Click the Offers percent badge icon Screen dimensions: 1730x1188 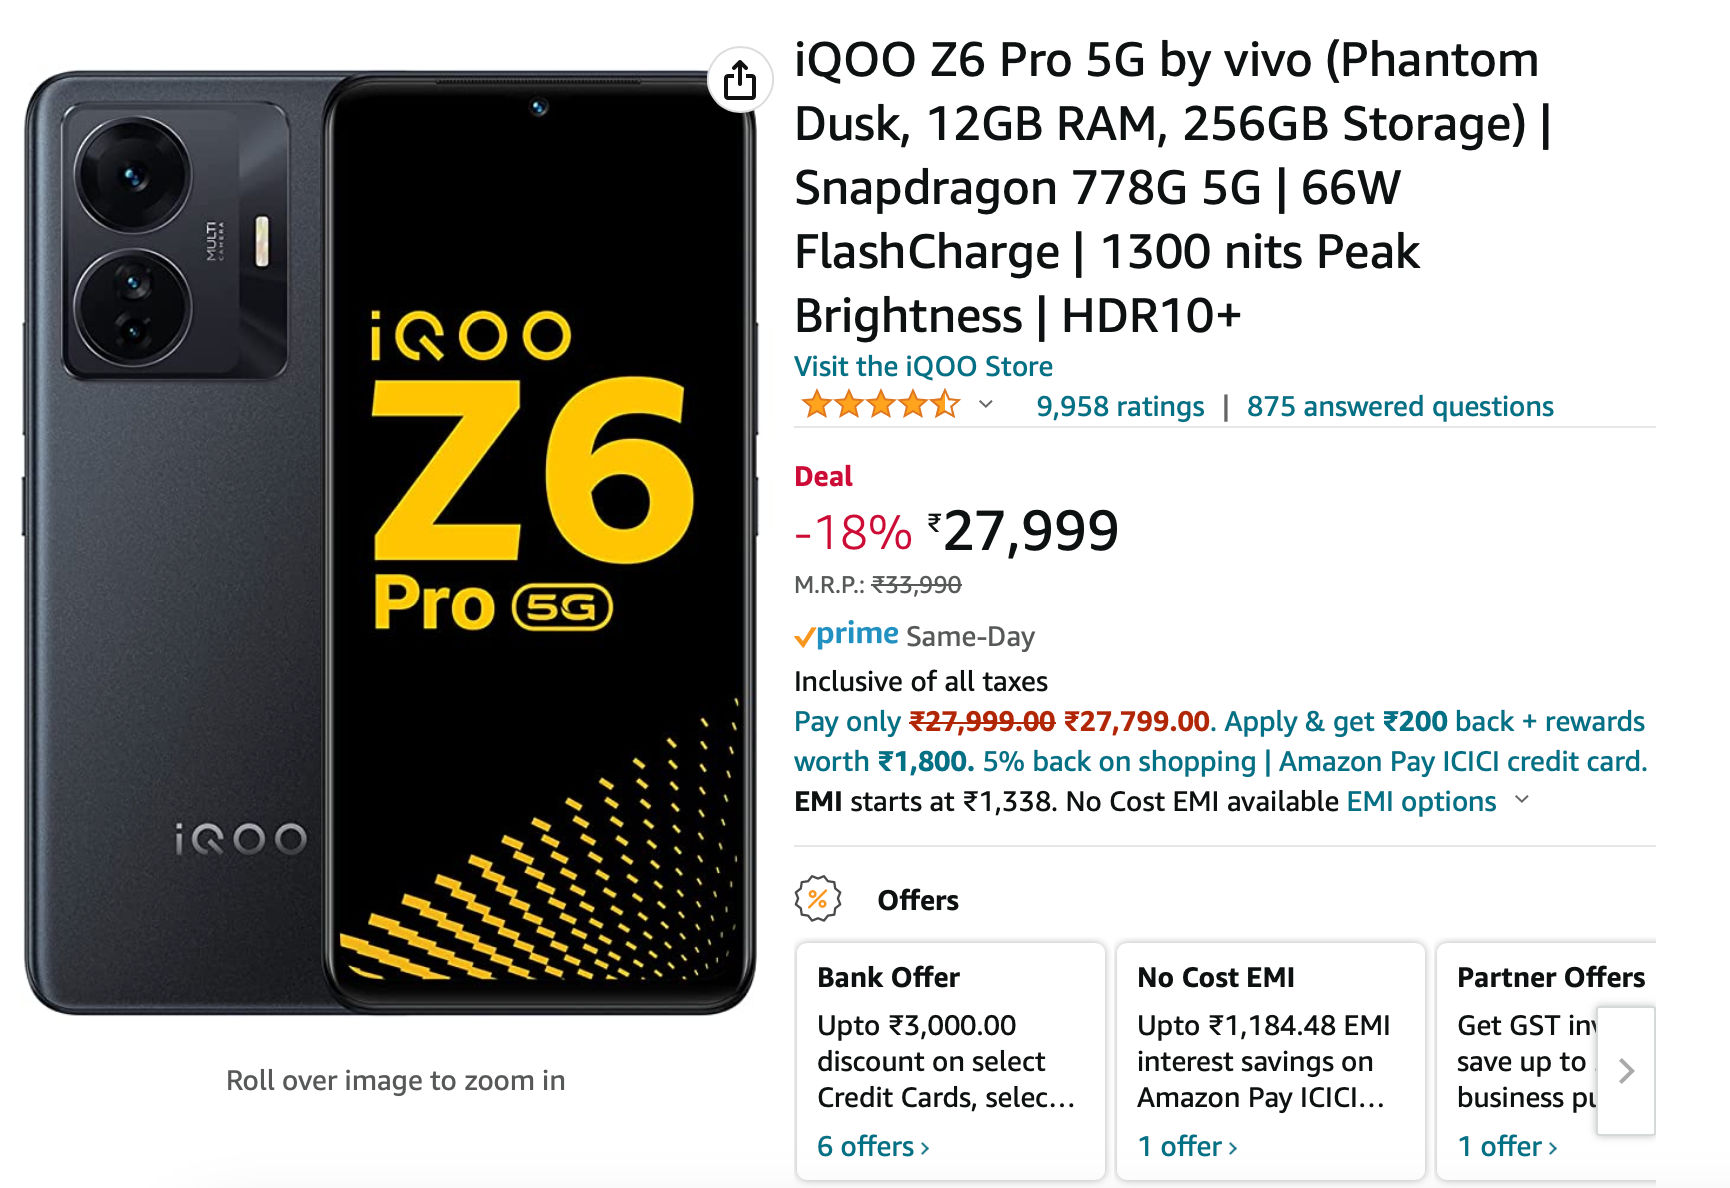(x=818, y=899)
